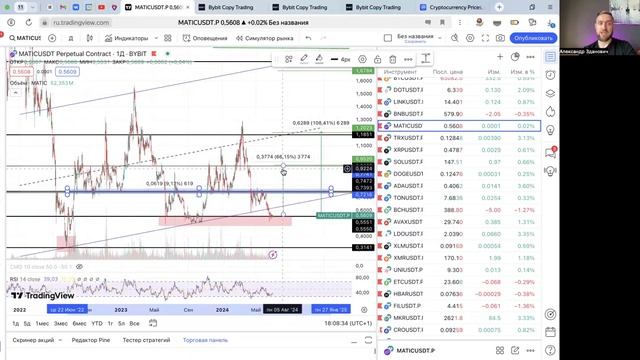Click the blue Опубликовать button

click(x=533, y=38)
